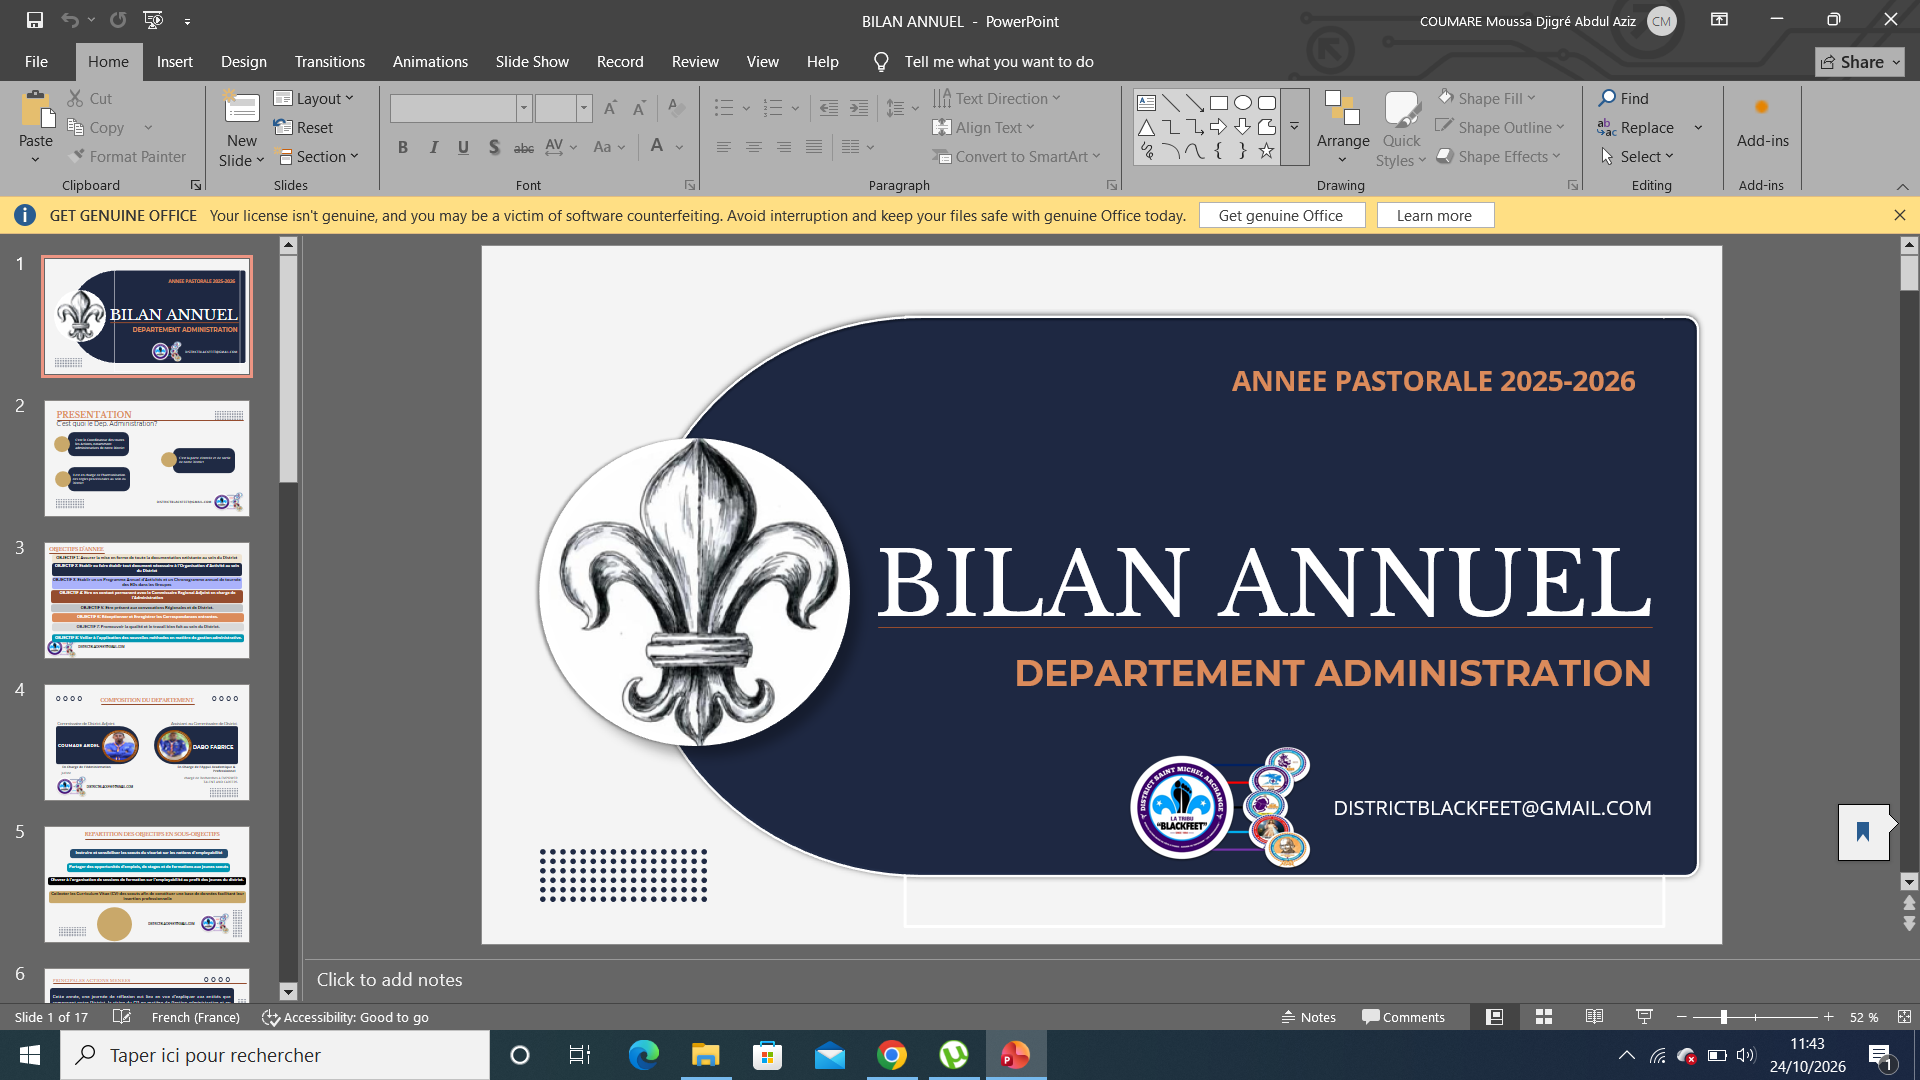
Task: Decrease font size with the smaller A
Action: [639, 108]
